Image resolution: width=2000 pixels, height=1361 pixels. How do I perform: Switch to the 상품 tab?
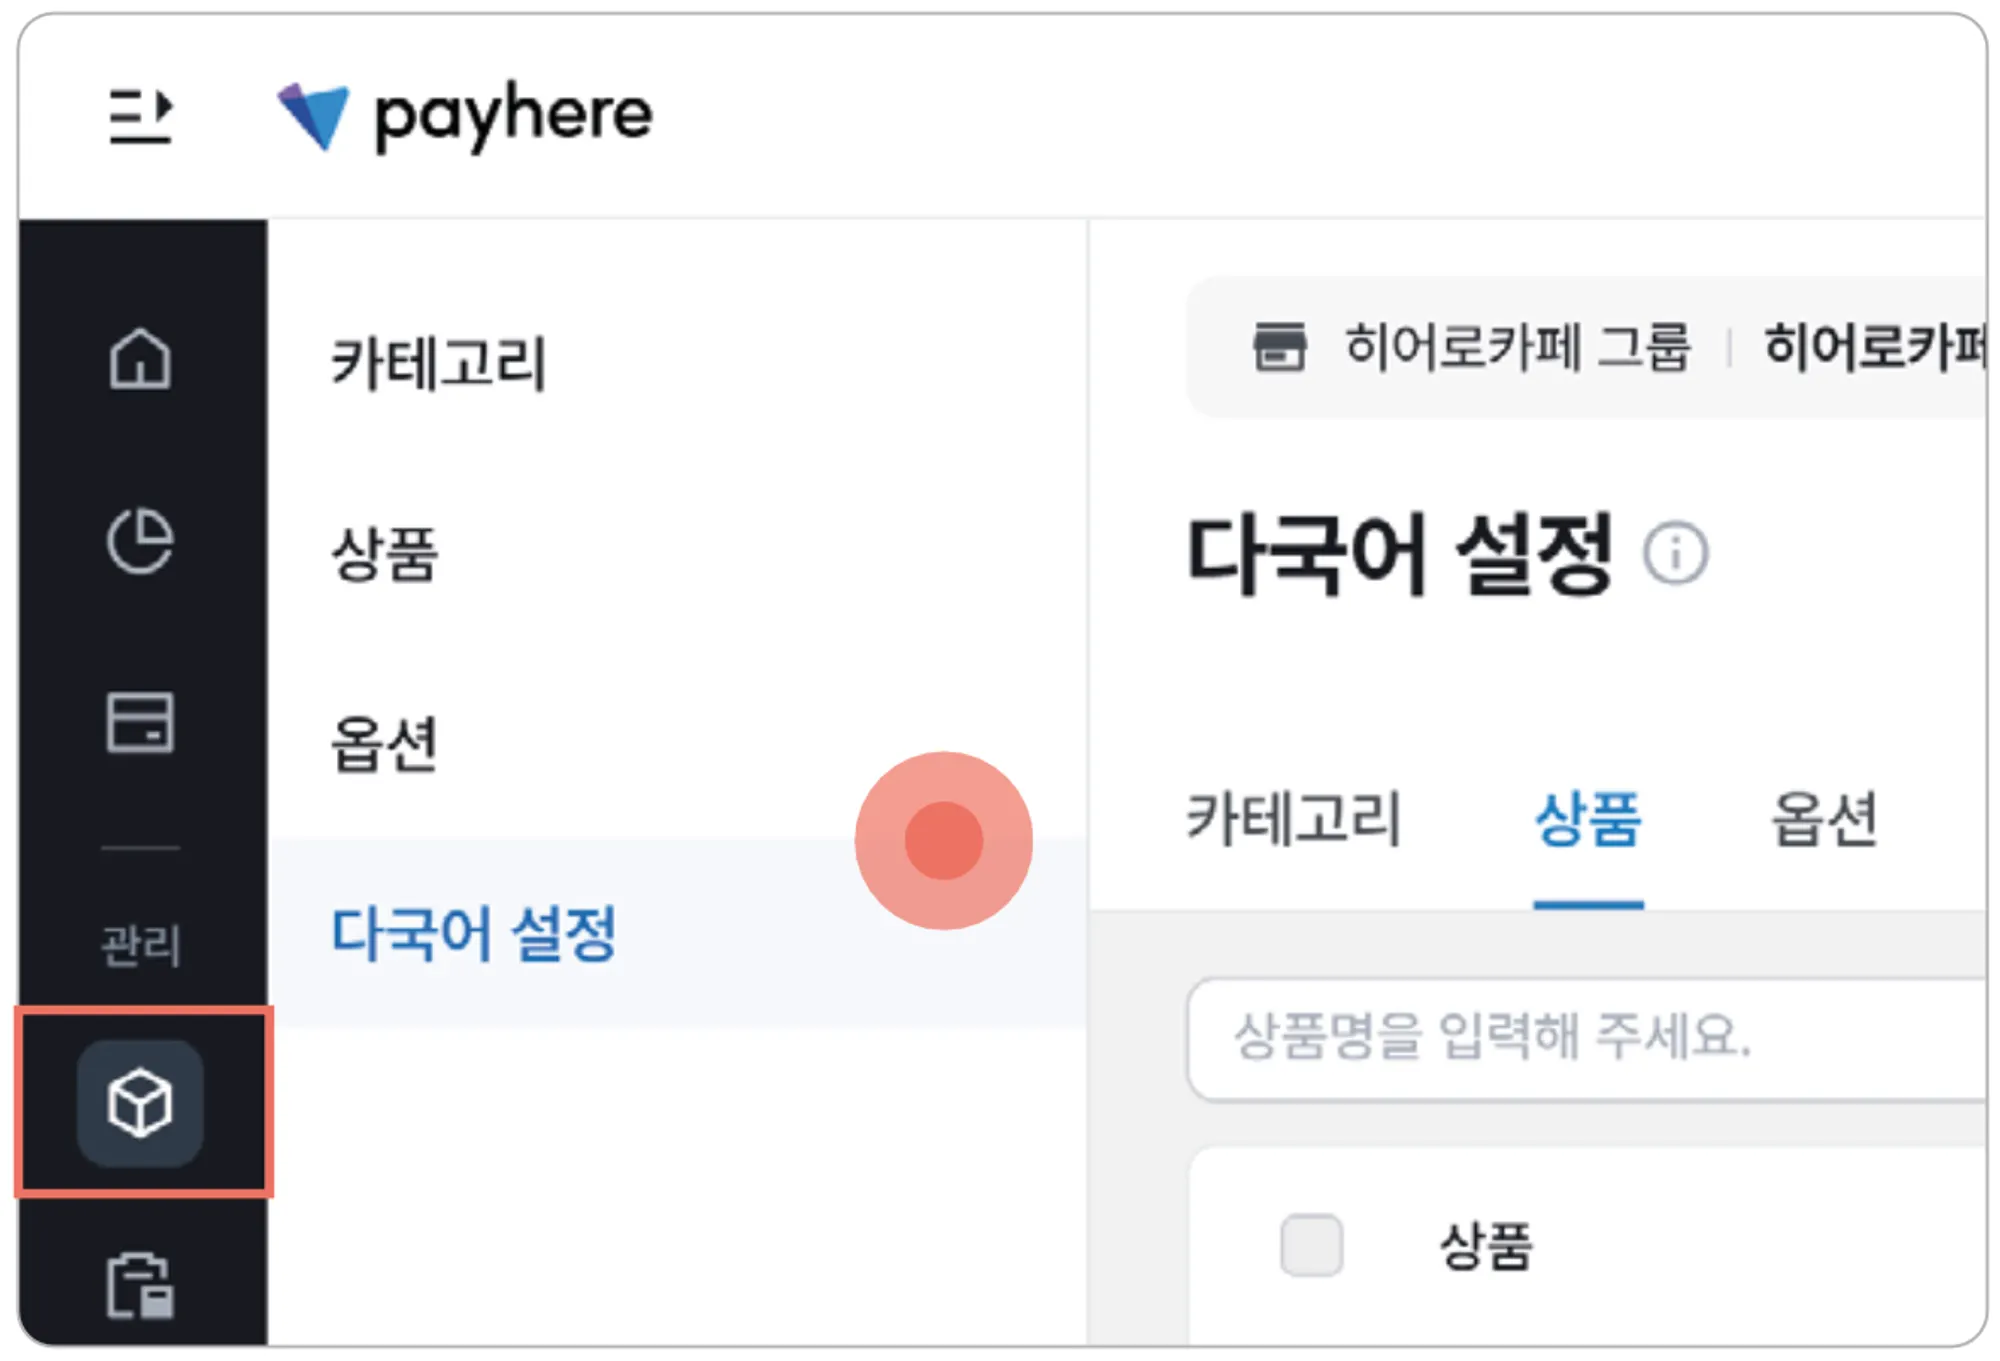click(x=1588, y=819)
